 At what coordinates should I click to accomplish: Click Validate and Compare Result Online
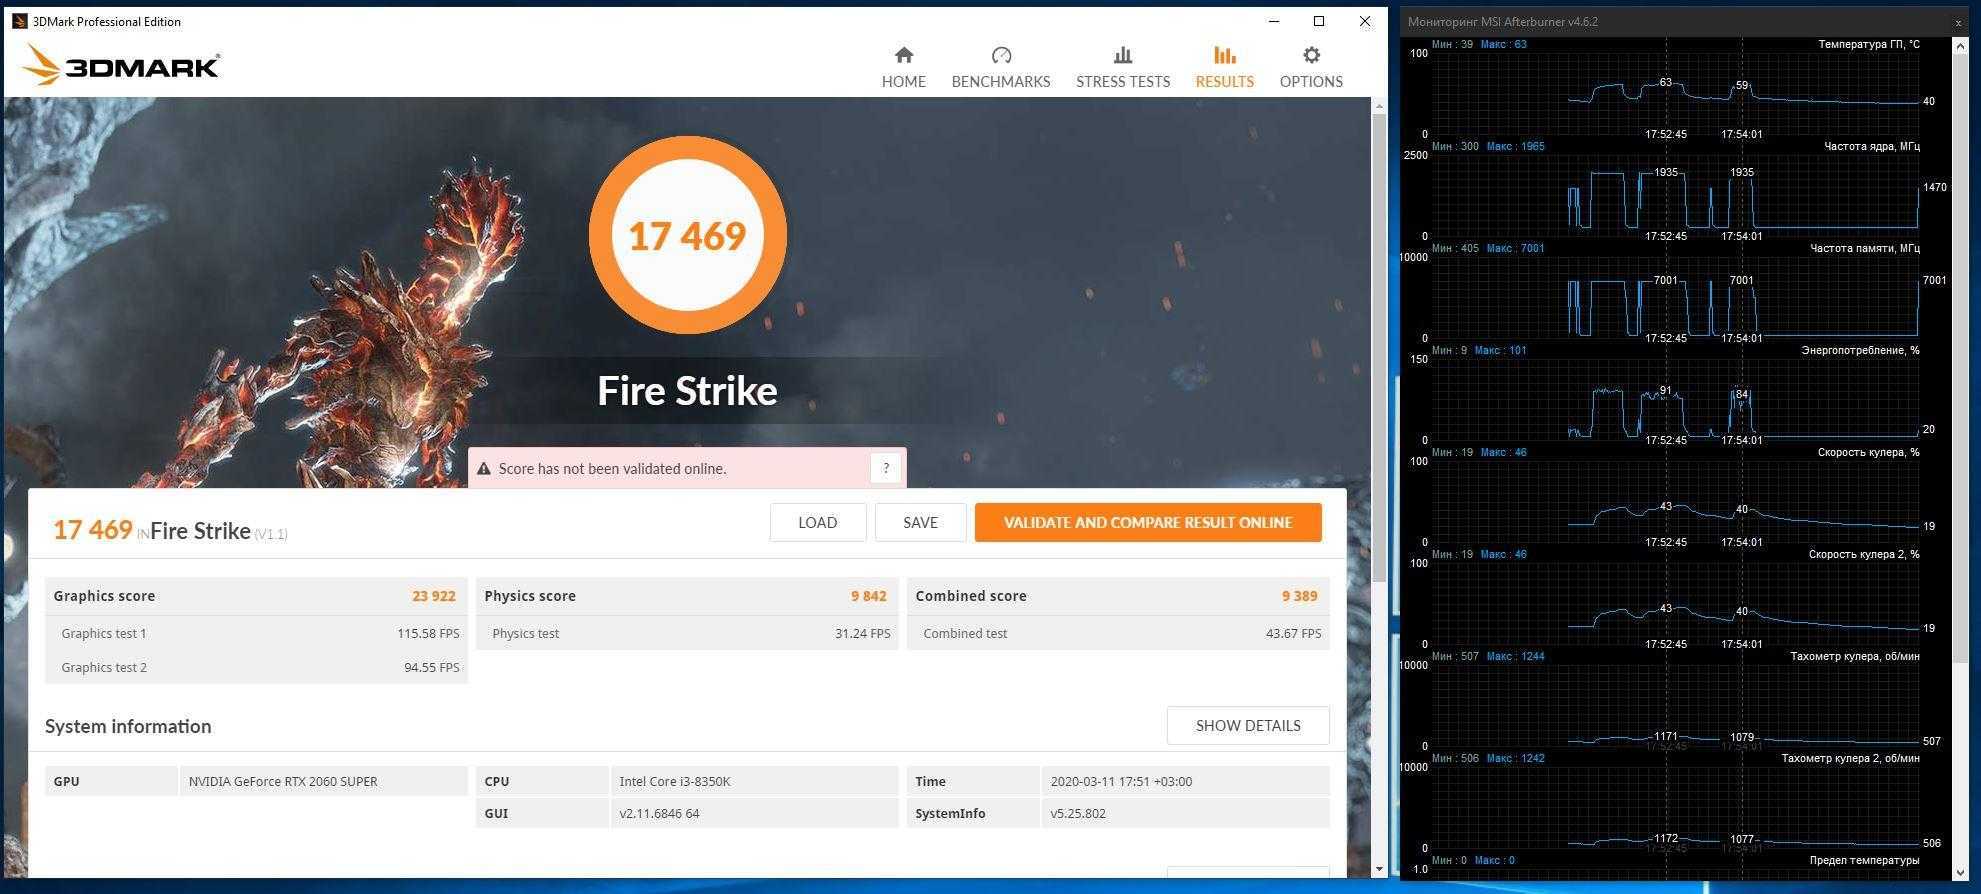[1147, 522]
